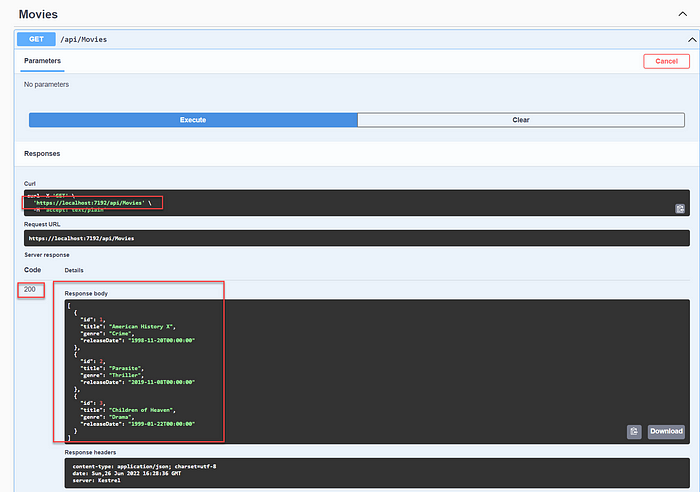Click the "Parasite" title value
The height and width of the screenshot is (492, 700).
tap(125, 368)
